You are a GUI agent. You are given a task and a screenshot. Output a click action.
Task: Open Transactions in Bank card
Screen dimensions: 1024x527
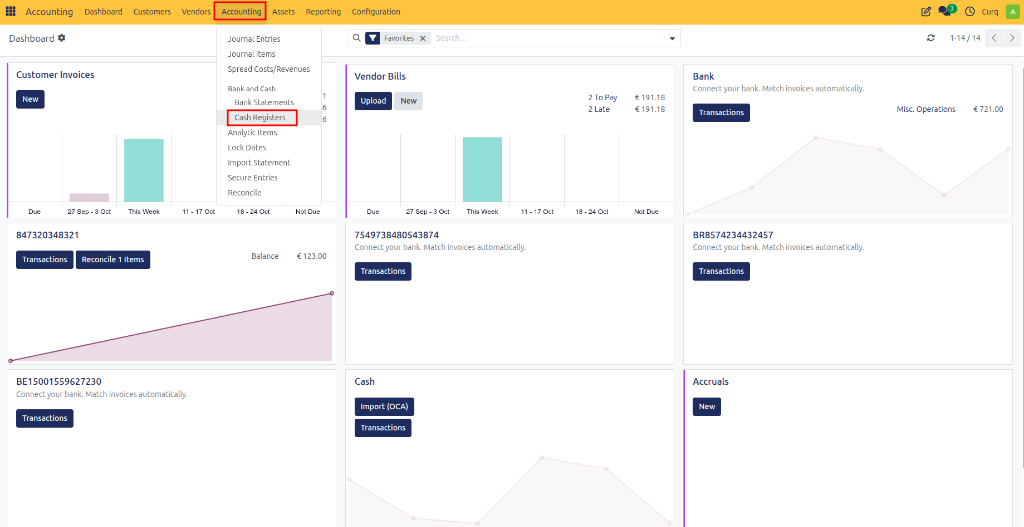click(x=721, y=113)
